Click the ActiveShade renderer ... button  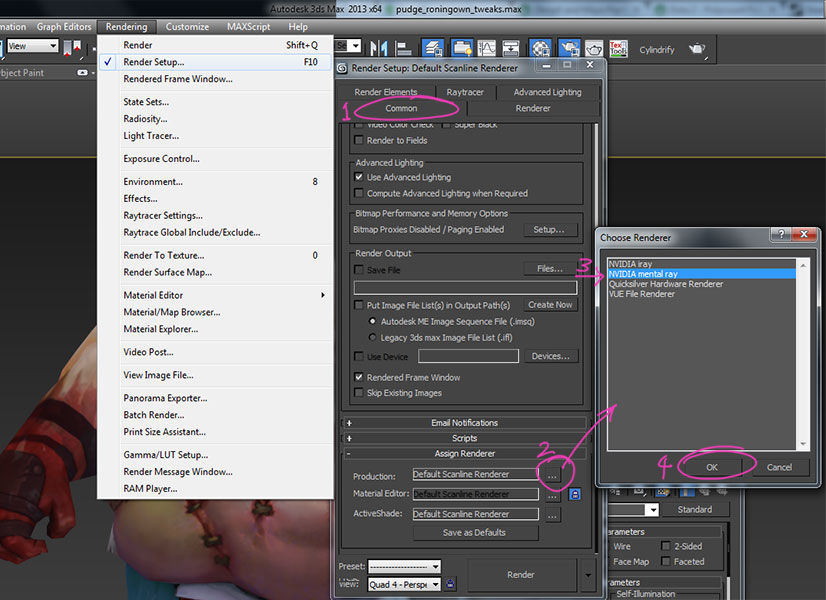point(552,515)
